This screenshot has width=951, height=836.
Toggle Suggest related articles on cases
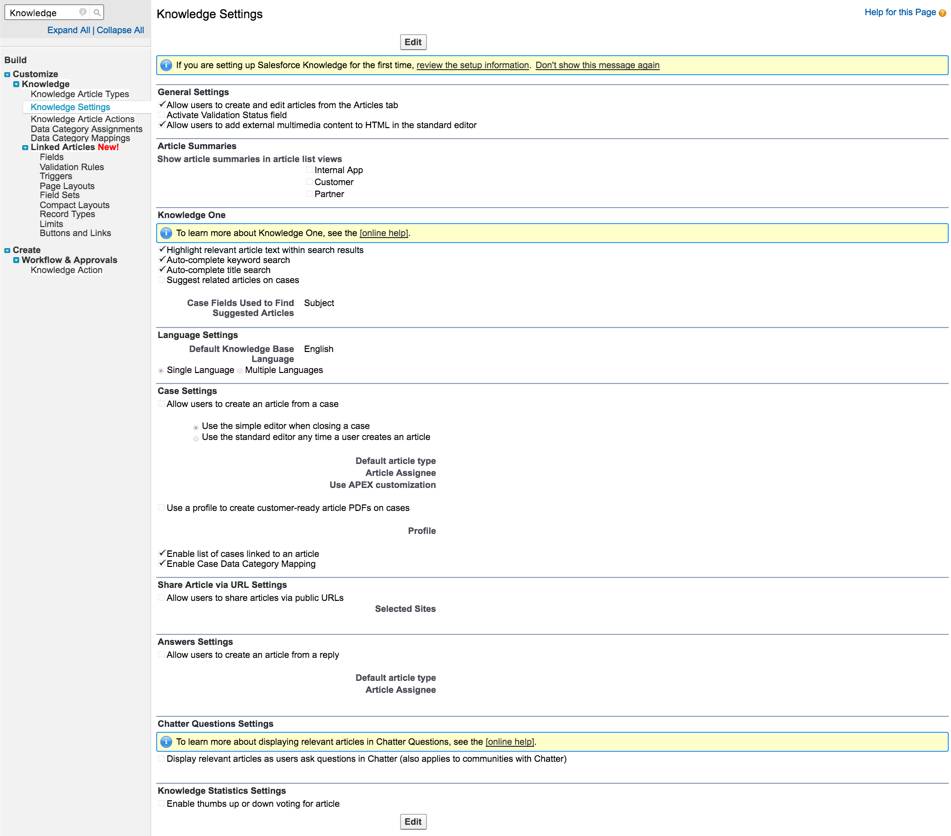(162, 280)
